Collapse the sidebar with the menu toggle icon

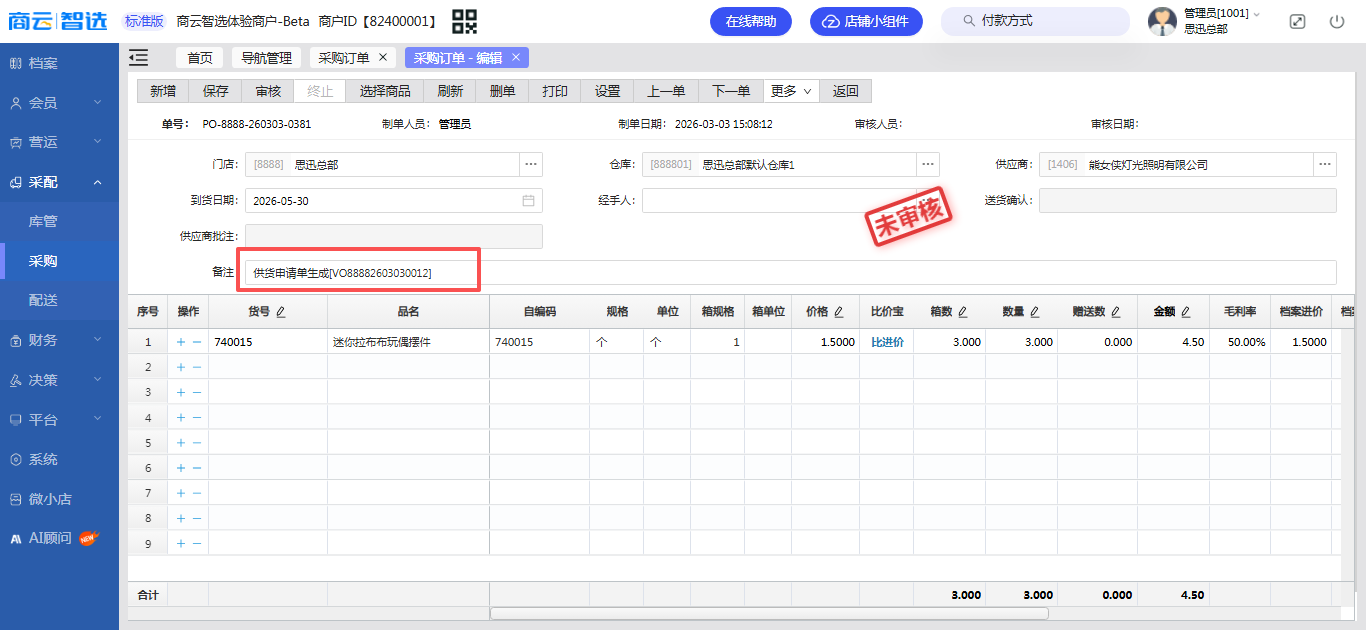139,58
